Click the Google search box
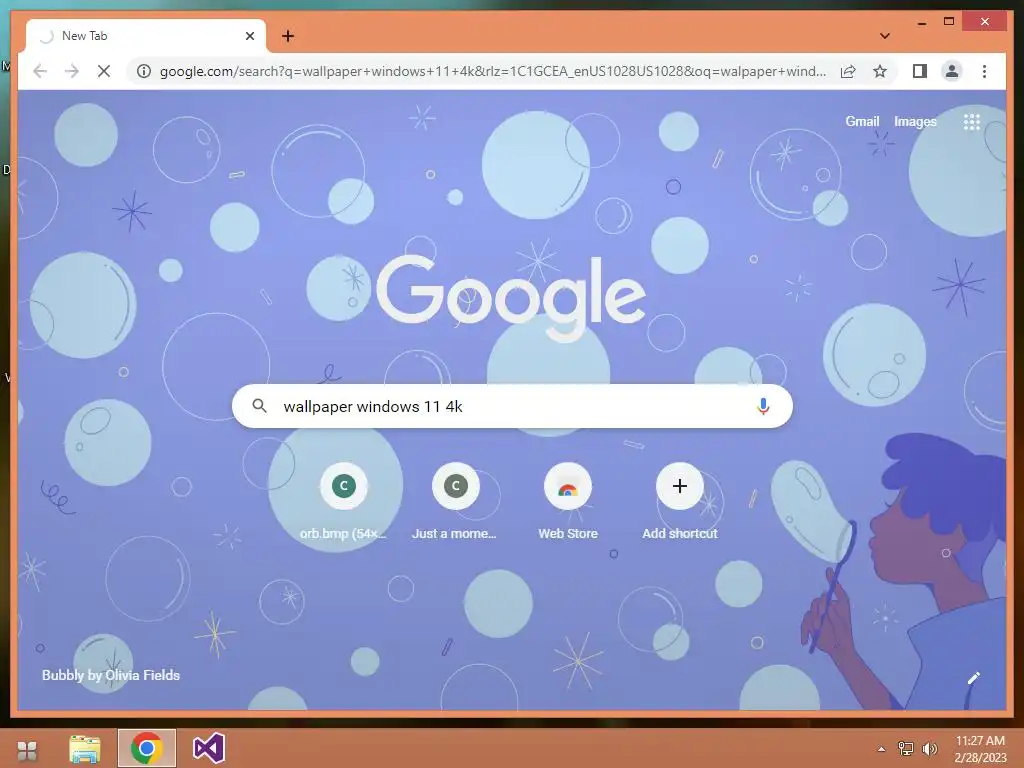 point(512,406)
